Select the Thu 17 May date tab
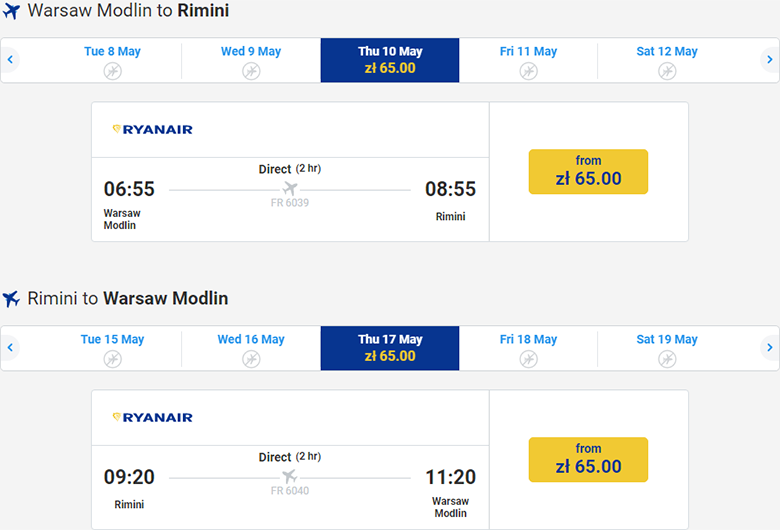 (390, 348)
